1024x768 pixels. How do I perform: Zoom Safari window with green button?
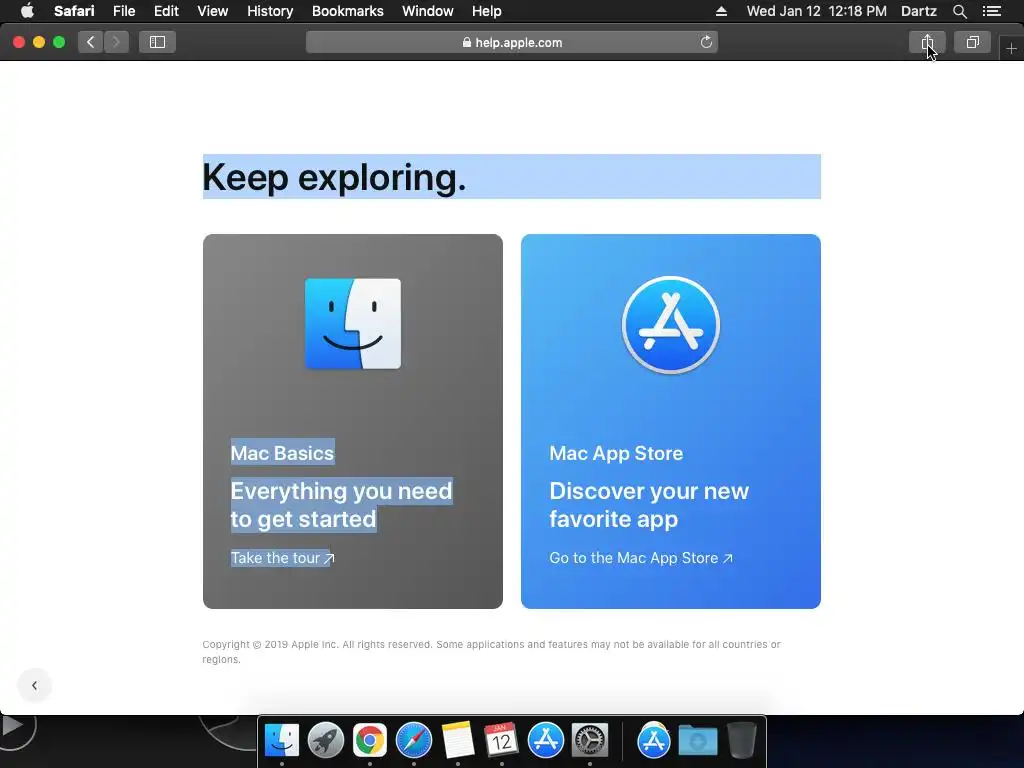(59, 42)
